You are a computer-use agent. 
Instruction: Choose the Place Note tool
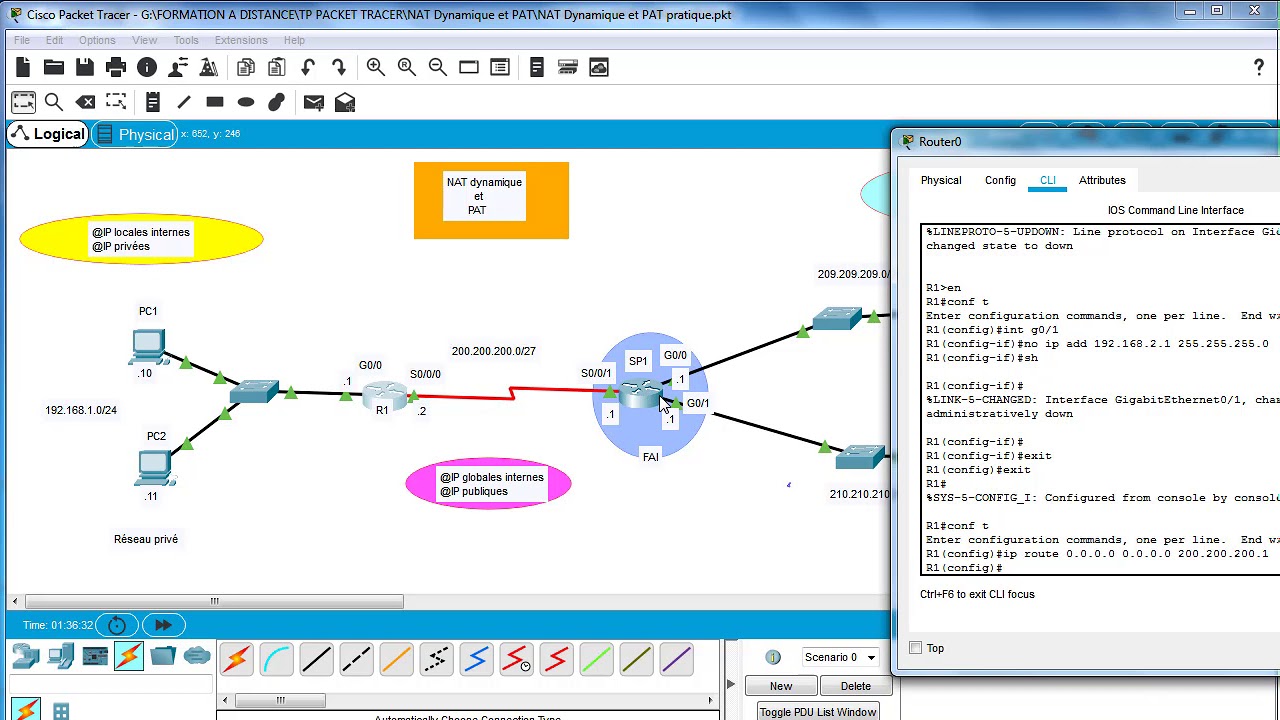click(x=153, y=102)
